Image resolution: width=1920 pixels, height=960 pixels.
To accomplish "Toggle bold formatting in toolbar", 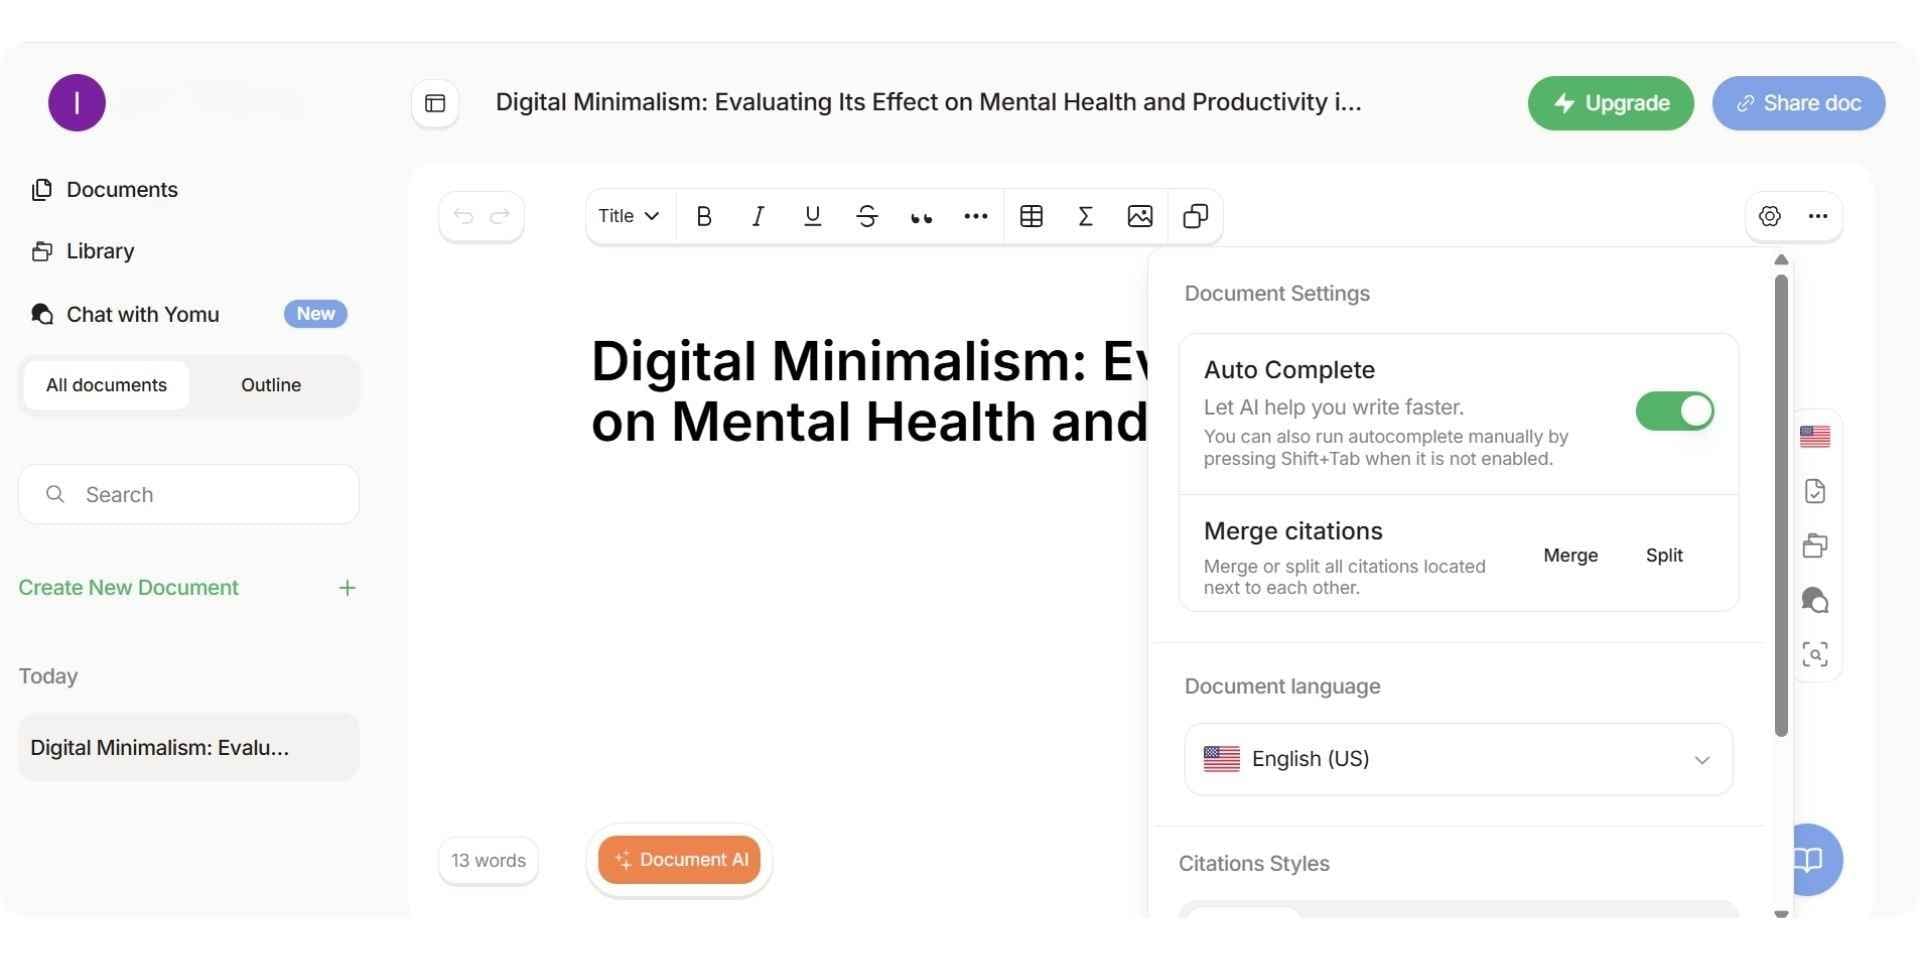I will [x=704, y=216].
